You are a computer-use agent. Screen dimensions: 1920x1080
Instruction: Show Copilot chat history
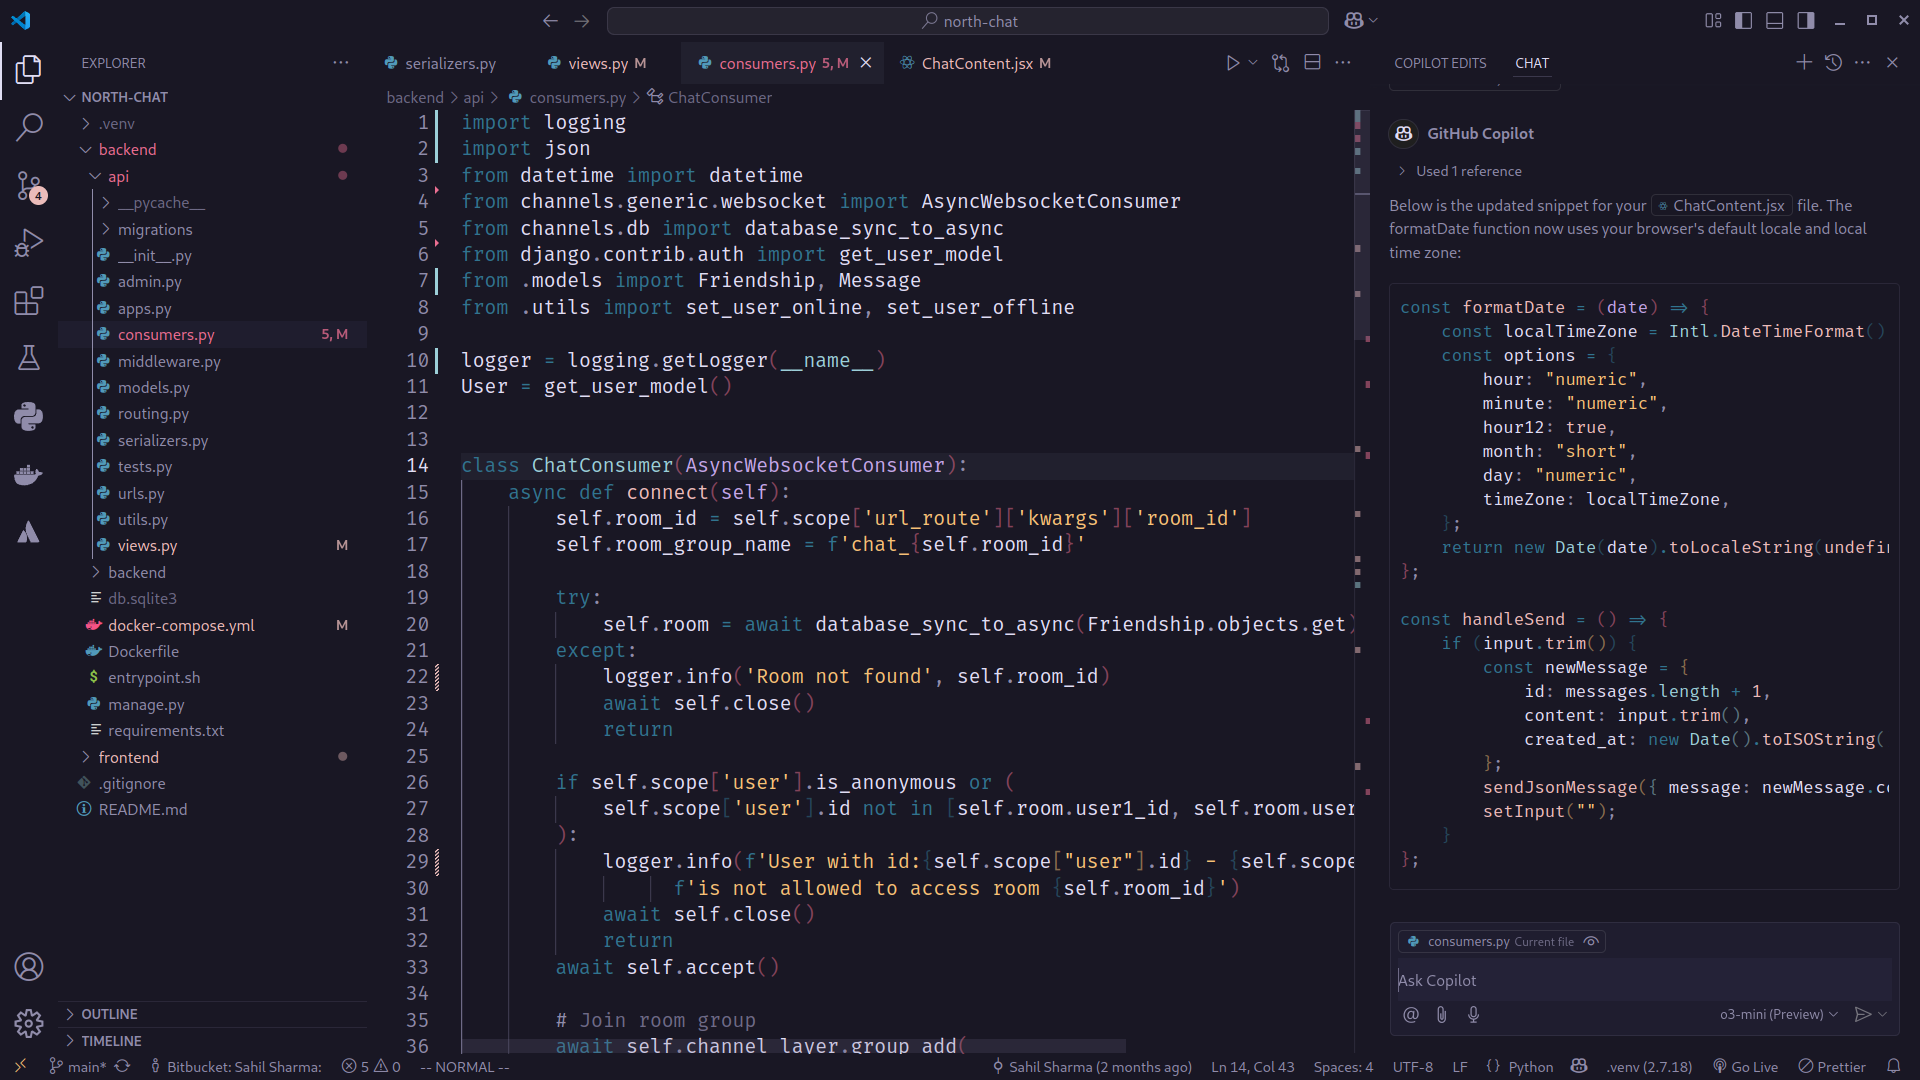click(x=1833, y=62)
